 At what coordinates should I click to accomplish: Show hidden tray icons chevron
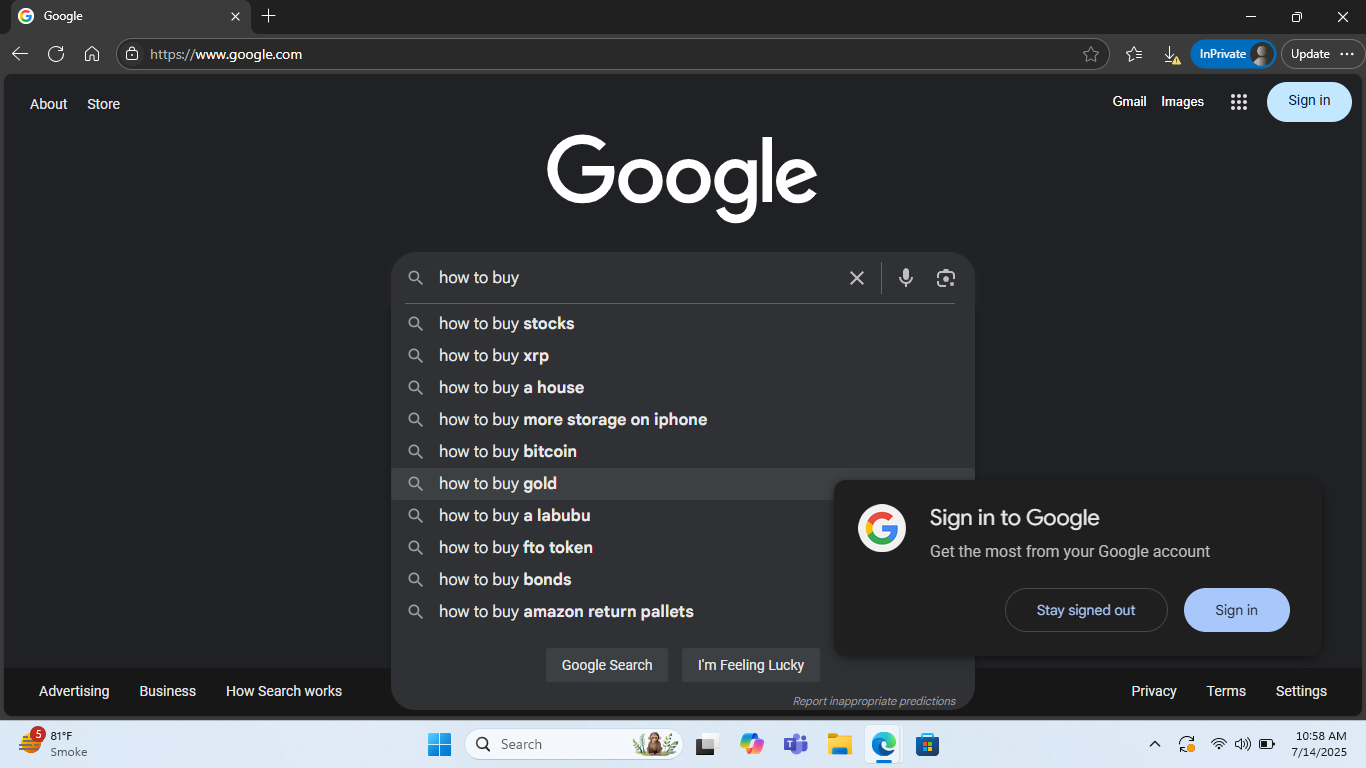1155,744
